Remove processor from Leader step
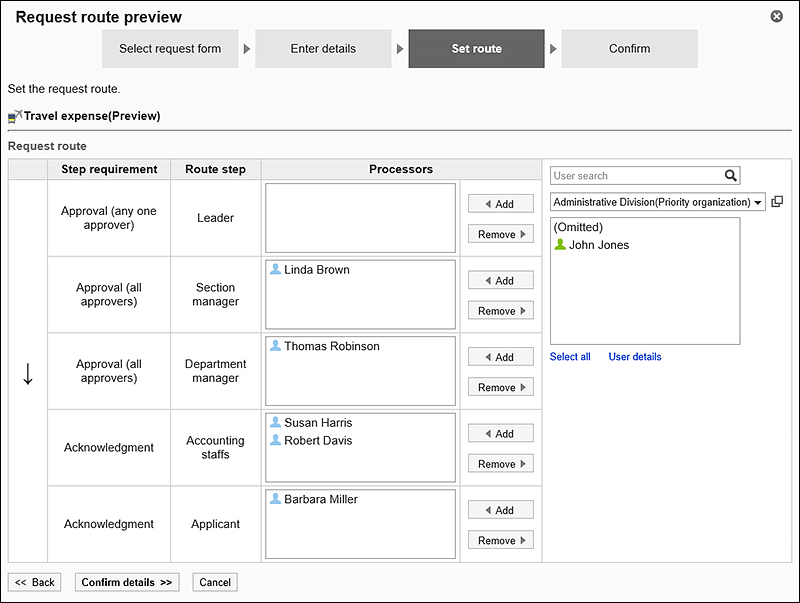Image resolution: width=800 pixels, height=603 pixels. 501,234
